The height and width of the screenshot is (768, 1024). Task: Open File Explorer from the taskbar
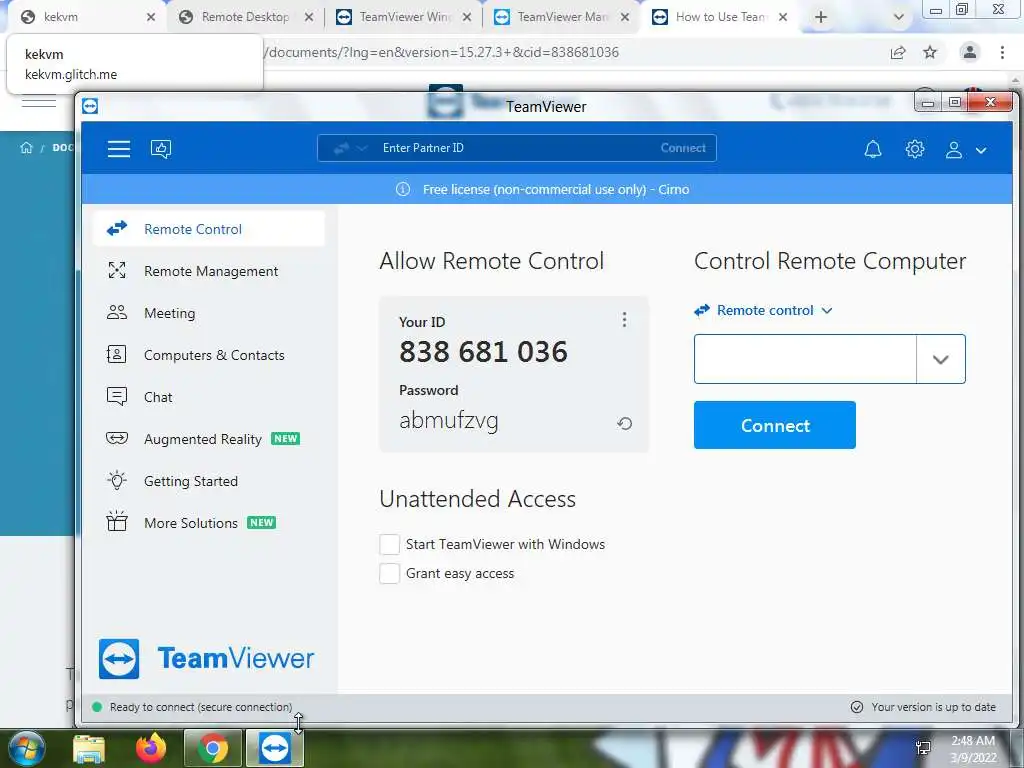[89, 748]
